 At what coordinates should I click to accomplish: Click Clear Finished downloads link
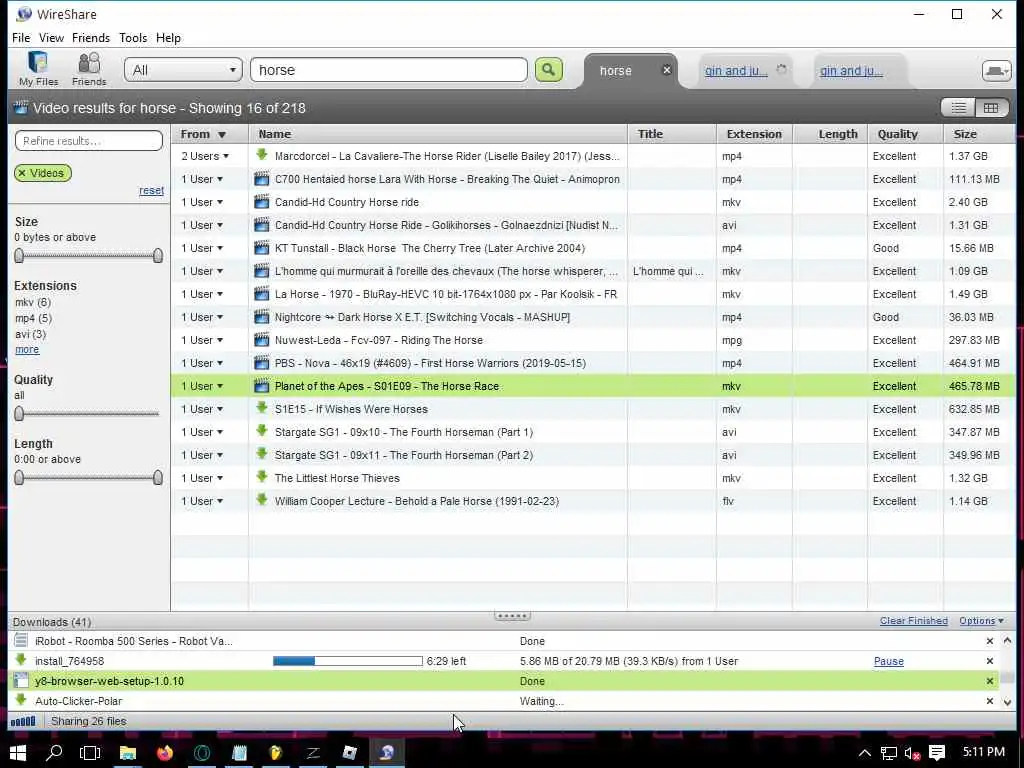914,620
